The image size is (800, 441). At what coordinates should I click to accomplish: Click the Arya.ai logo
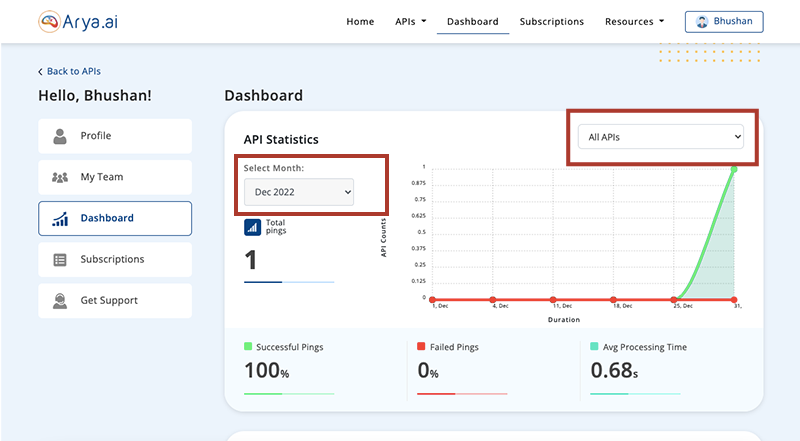coord(78,22)
